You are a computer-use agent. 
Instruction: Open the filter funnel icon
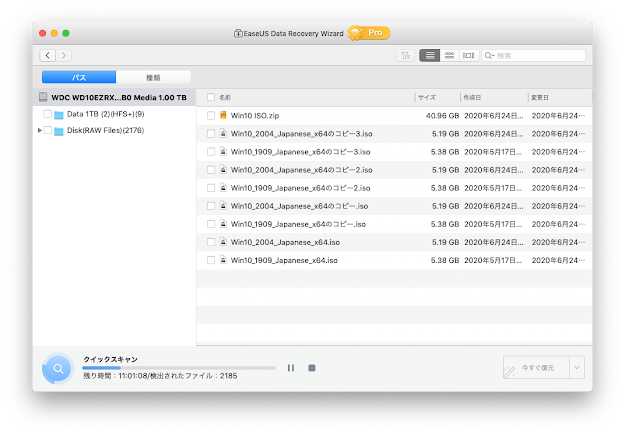tap(405, 55)
